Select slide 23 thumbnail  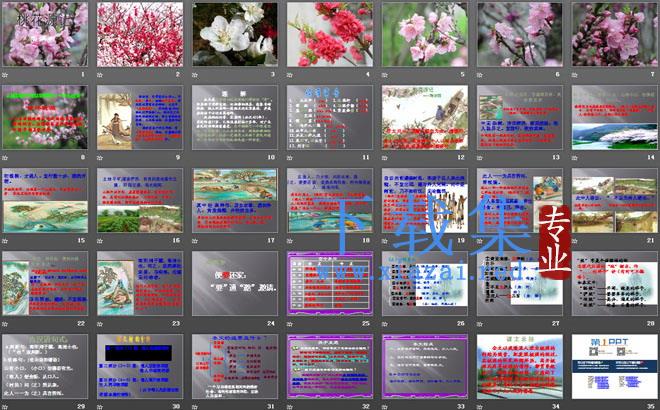(x=140, y=283)
